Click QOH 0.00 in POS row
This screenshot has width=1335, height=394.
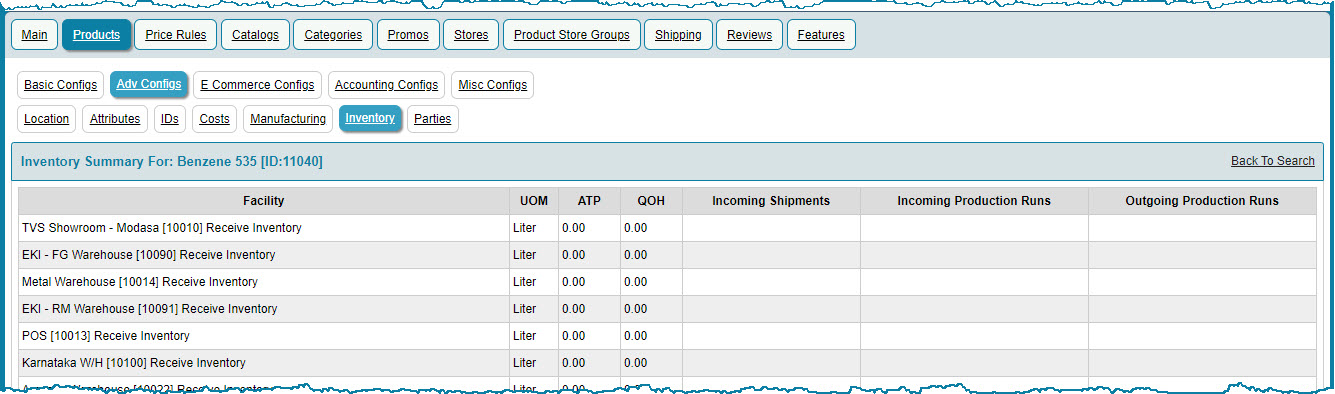click(635, 336)
